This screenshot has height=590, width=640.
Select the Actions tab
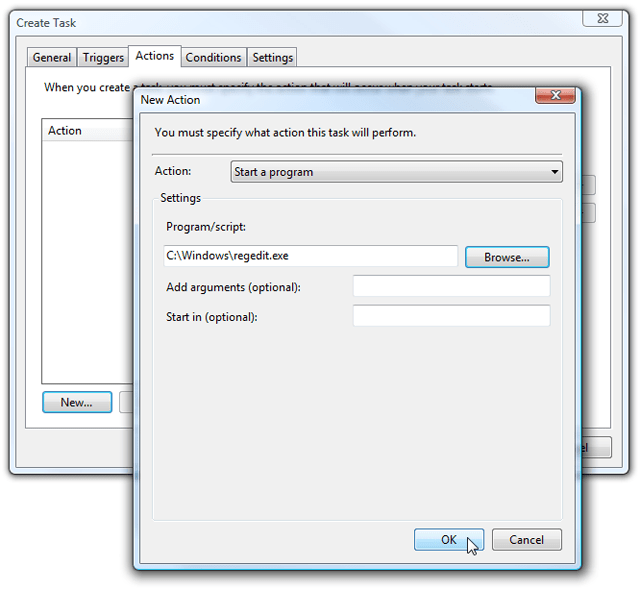coord(155,56)
